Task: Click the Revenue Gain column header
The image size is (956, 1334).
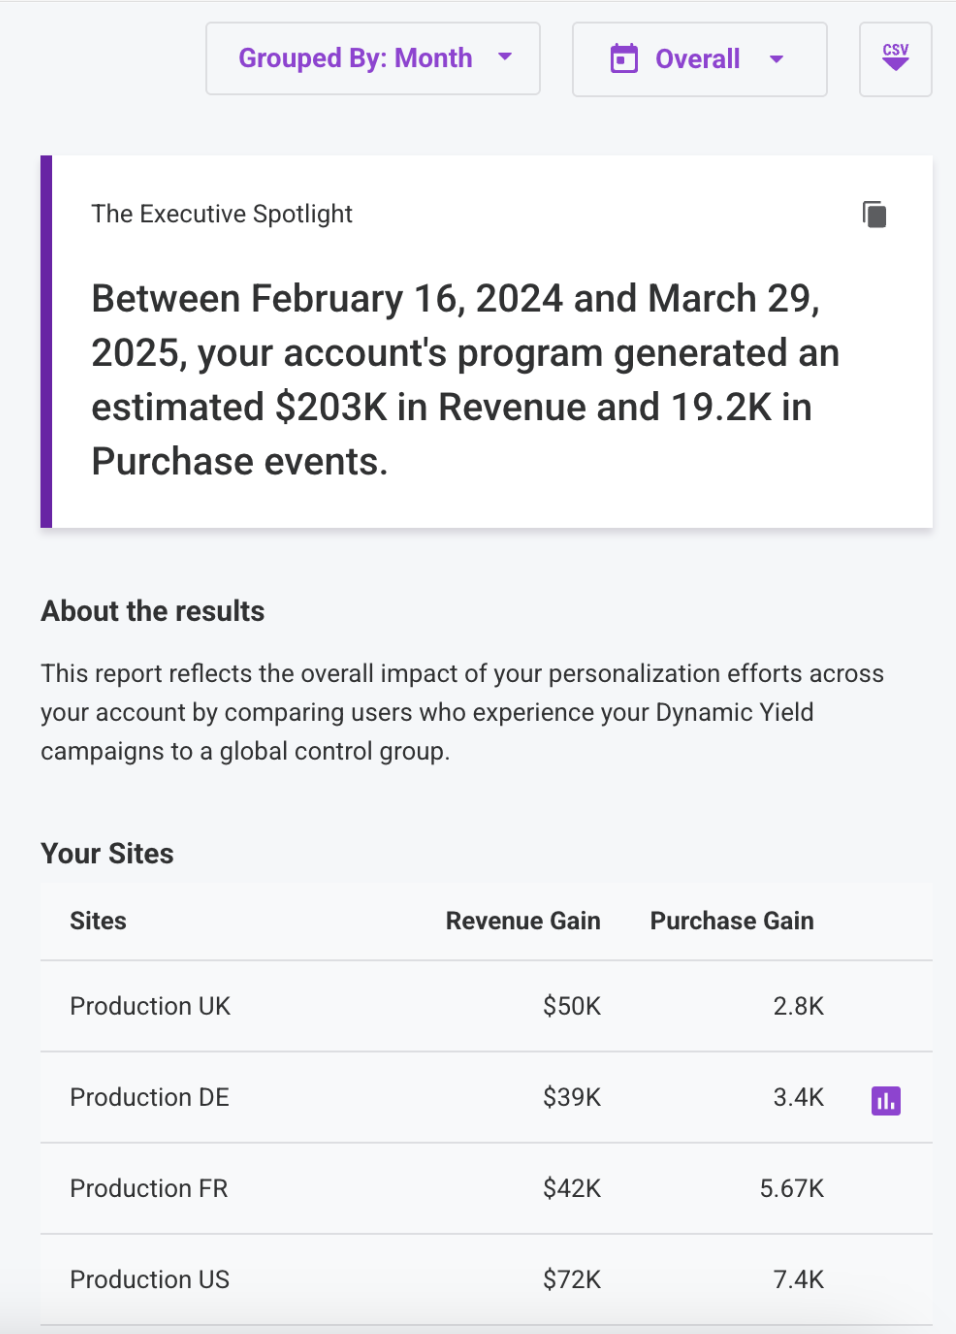Action: tap(523, 921)
